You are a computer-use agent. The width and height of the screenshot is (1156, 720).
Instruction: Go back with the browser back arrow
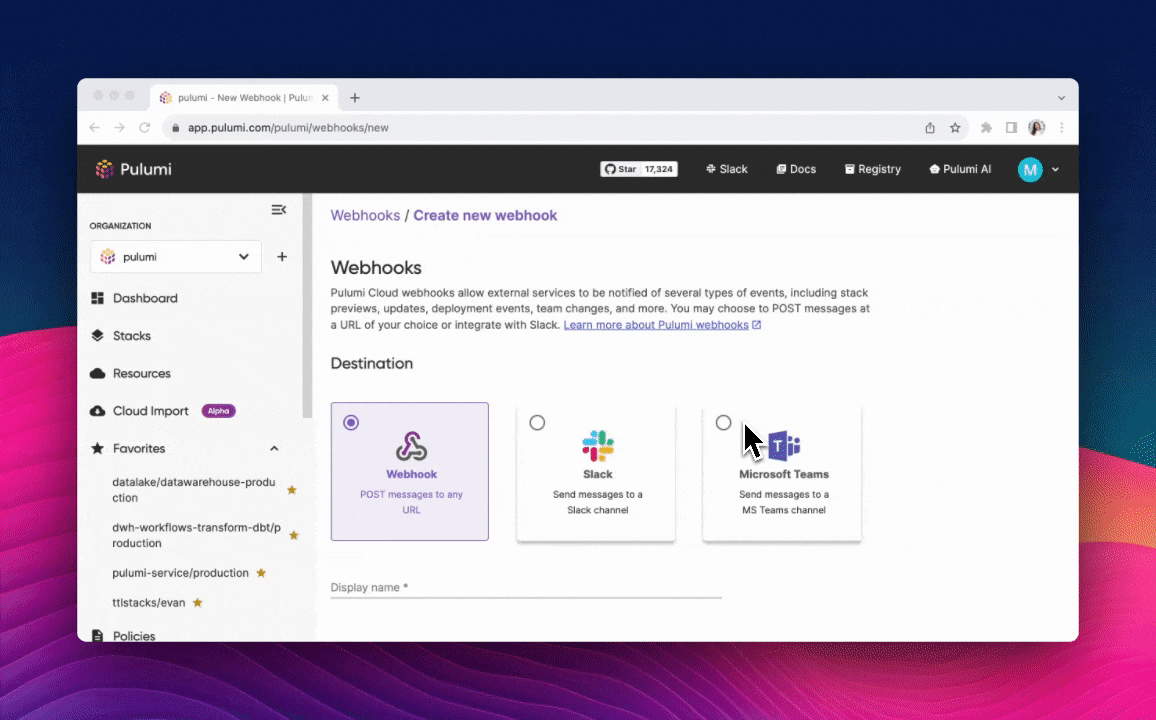coord(94,127)
